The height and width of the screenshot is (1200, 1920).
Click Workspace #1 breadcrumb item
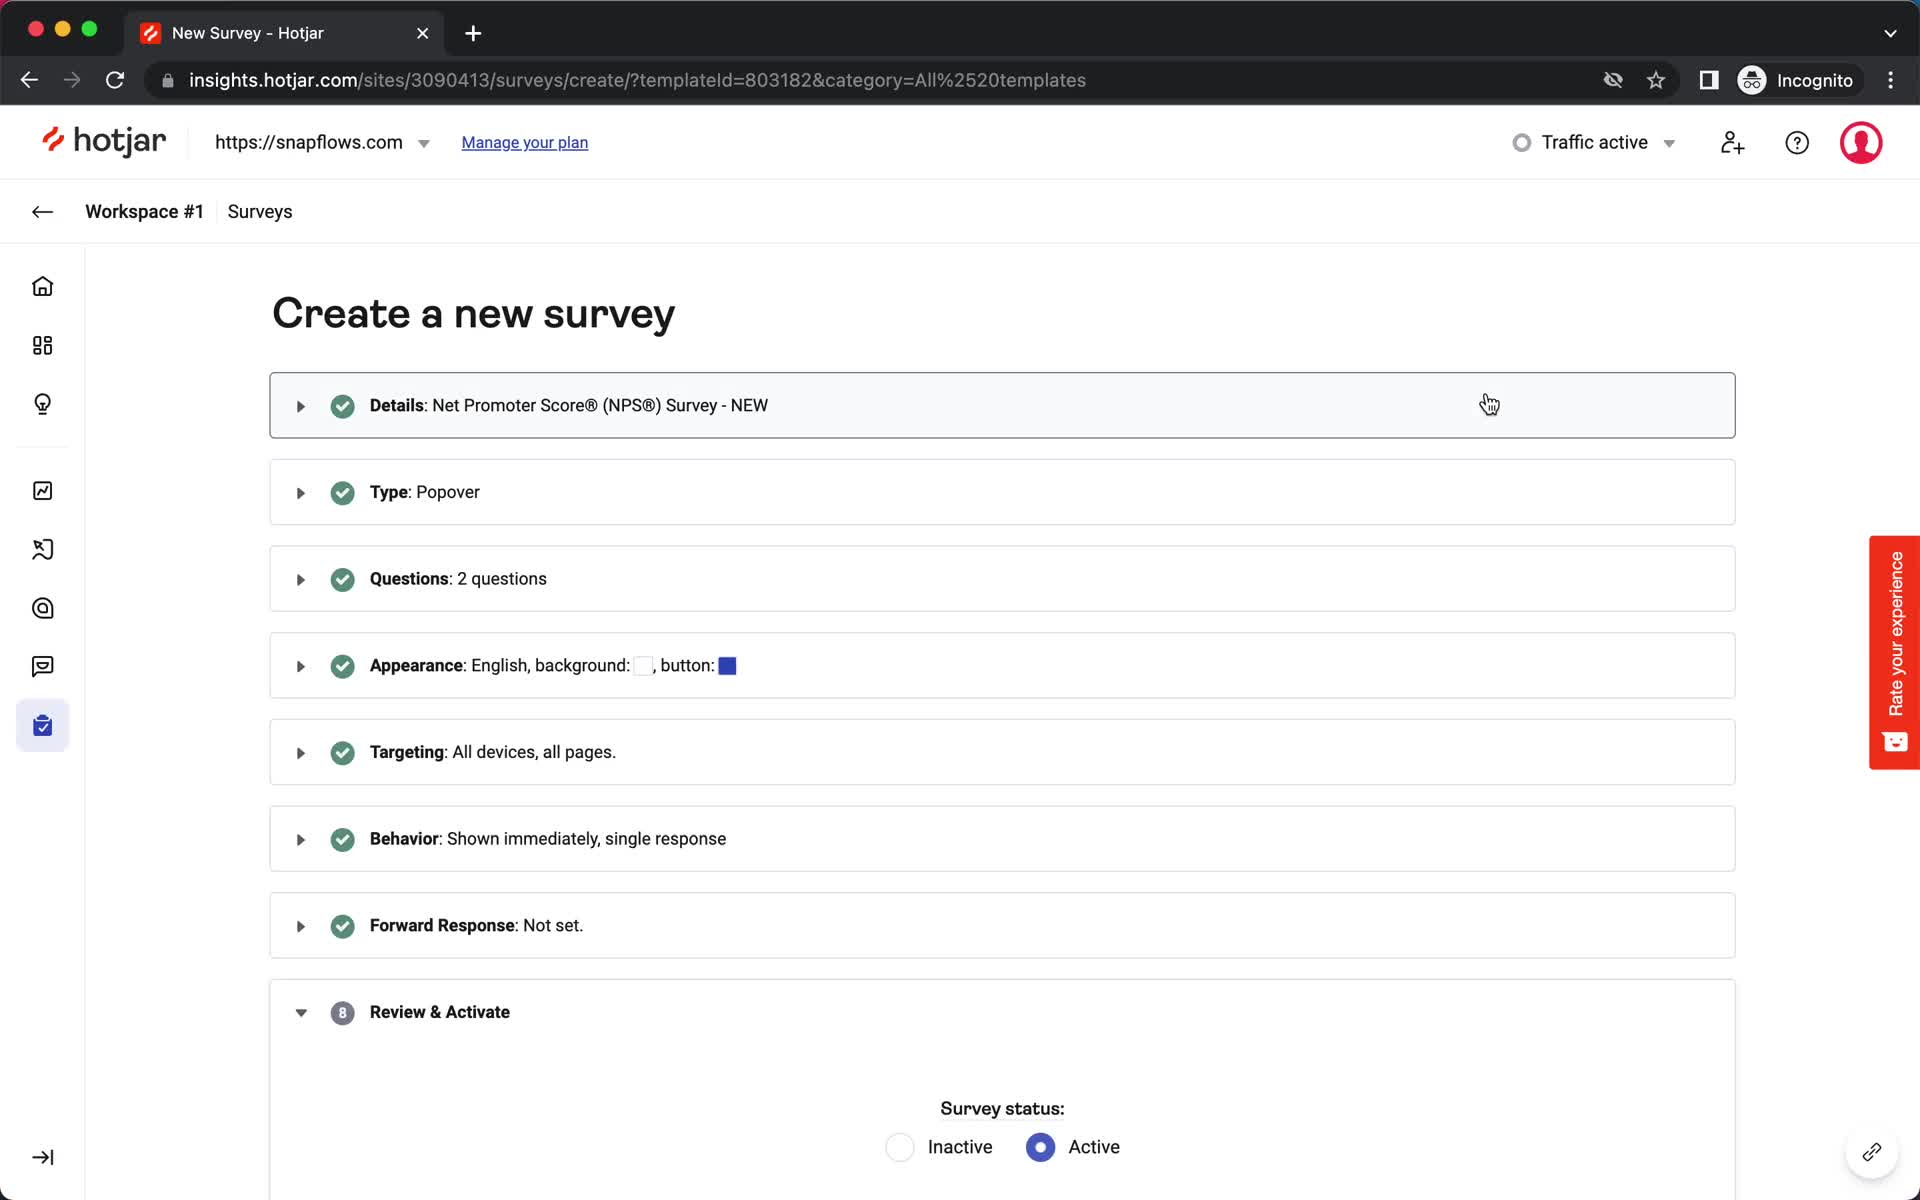[144, 210]
